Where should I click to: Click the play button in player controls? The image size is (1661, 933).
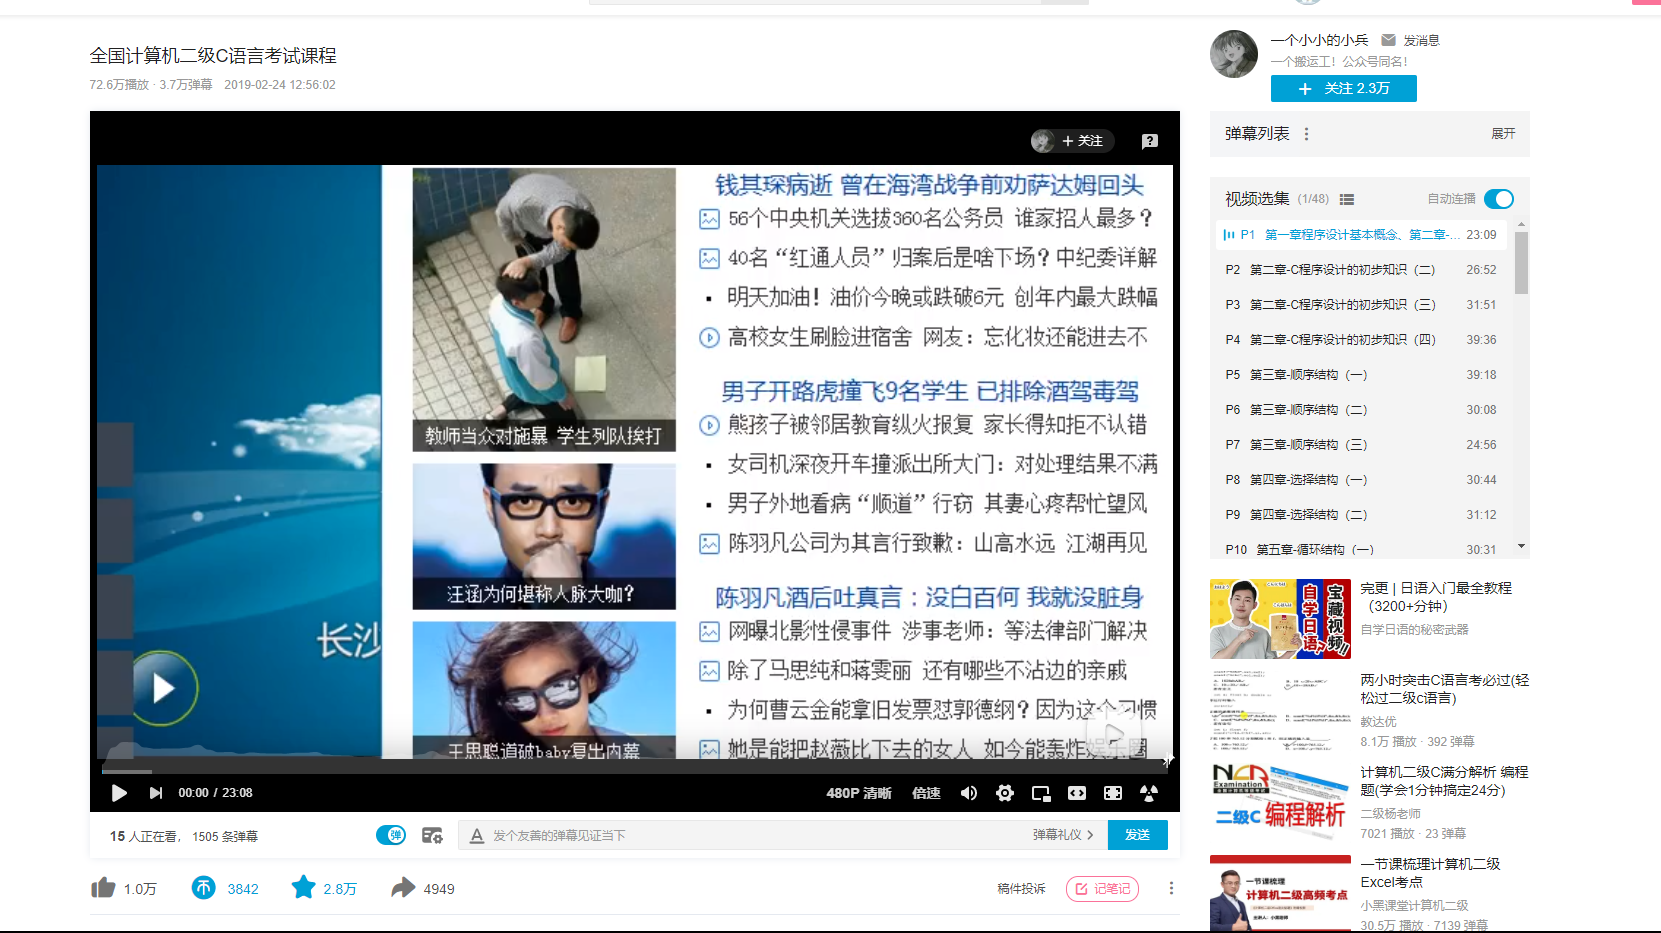[119, 793]
